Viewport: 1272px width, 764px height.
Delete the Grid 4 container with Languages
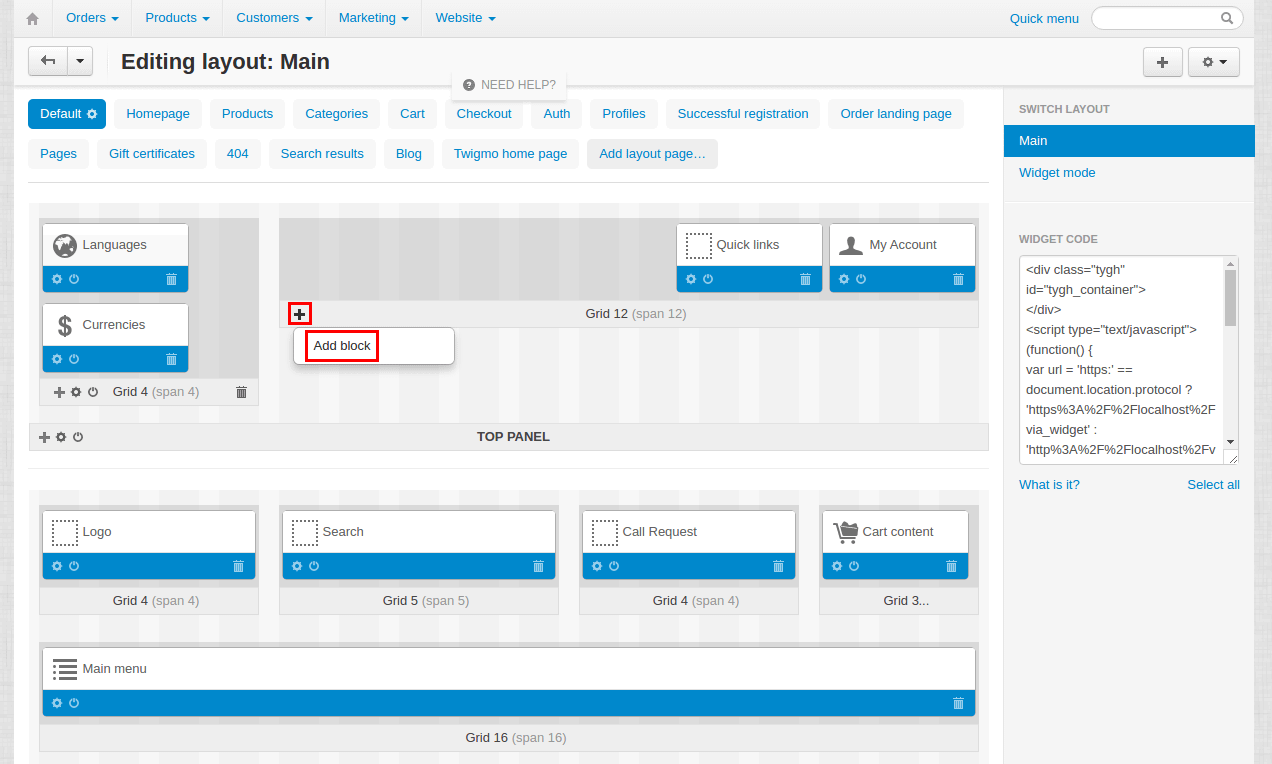point(241,392)
